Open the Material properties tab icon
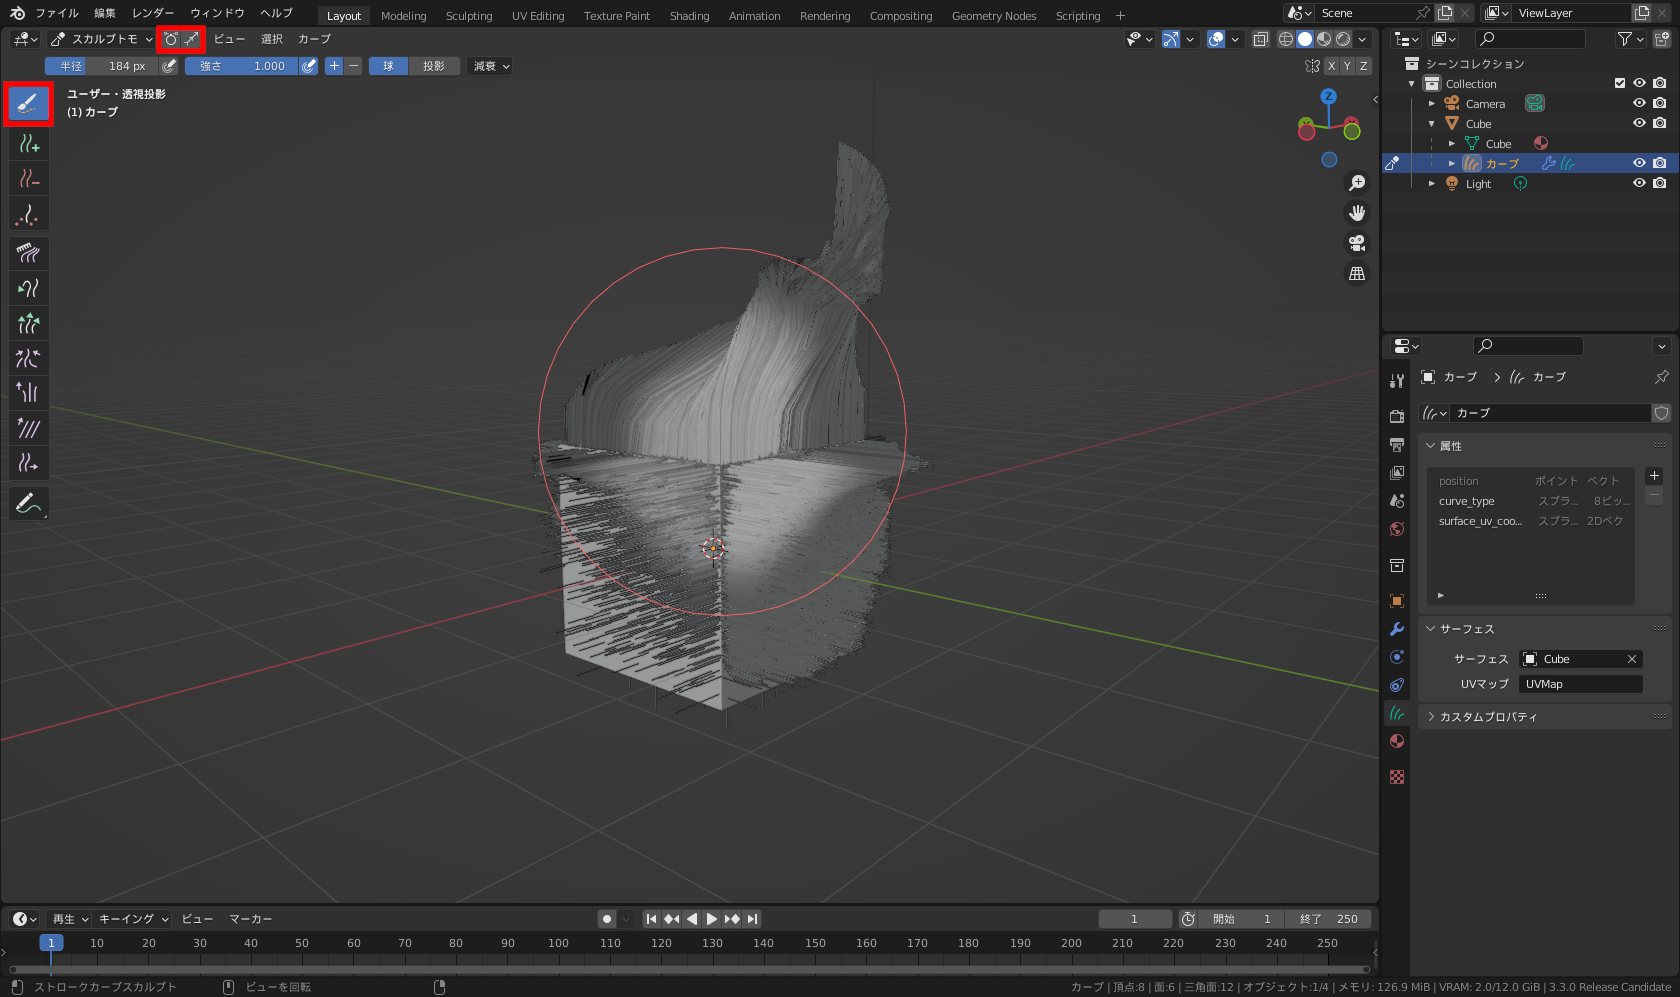Image resolution: width=1680 pixels, height=997 pixels. 1397,741
